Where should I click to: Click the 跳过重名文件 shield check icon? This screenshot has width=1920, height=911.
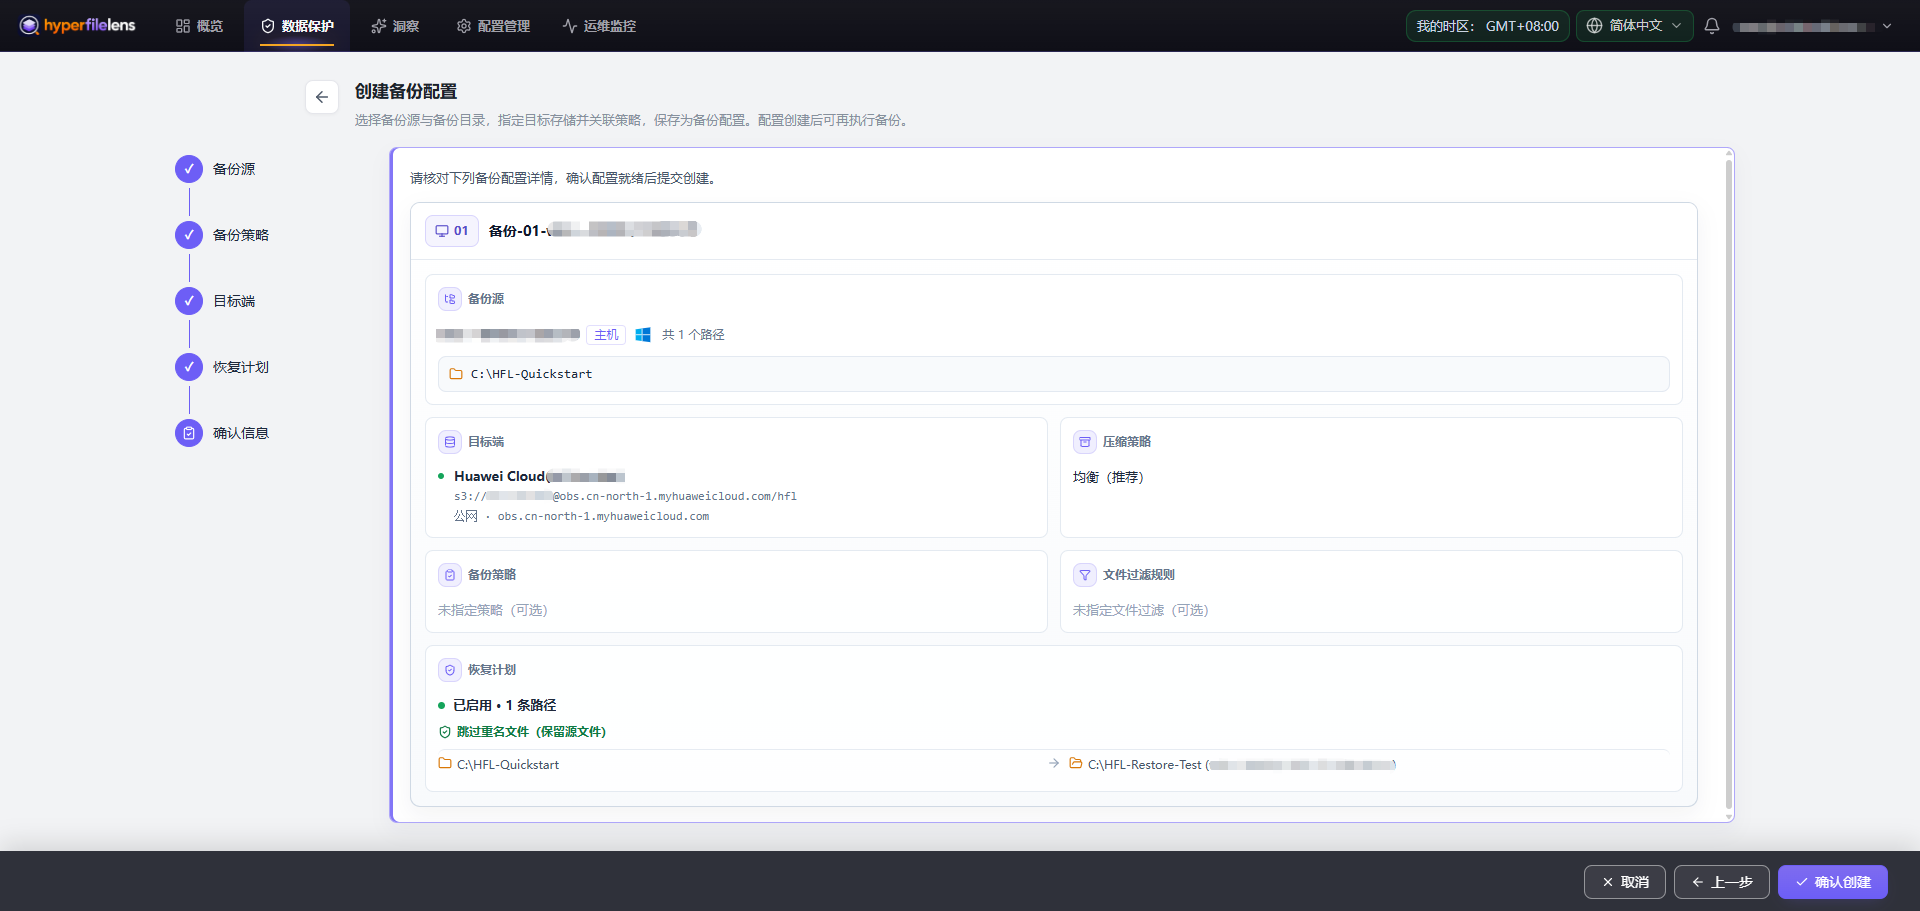pos(445,732)
